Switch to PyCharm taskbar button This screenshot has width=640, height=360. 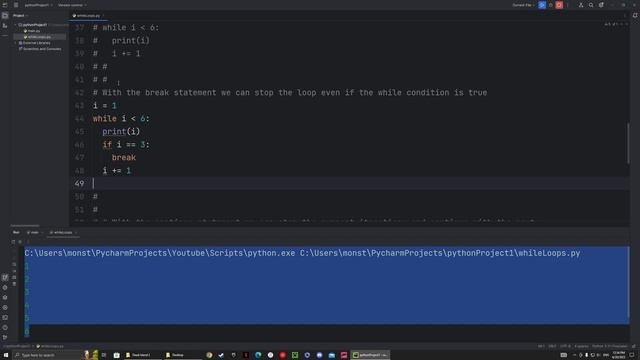371,355
